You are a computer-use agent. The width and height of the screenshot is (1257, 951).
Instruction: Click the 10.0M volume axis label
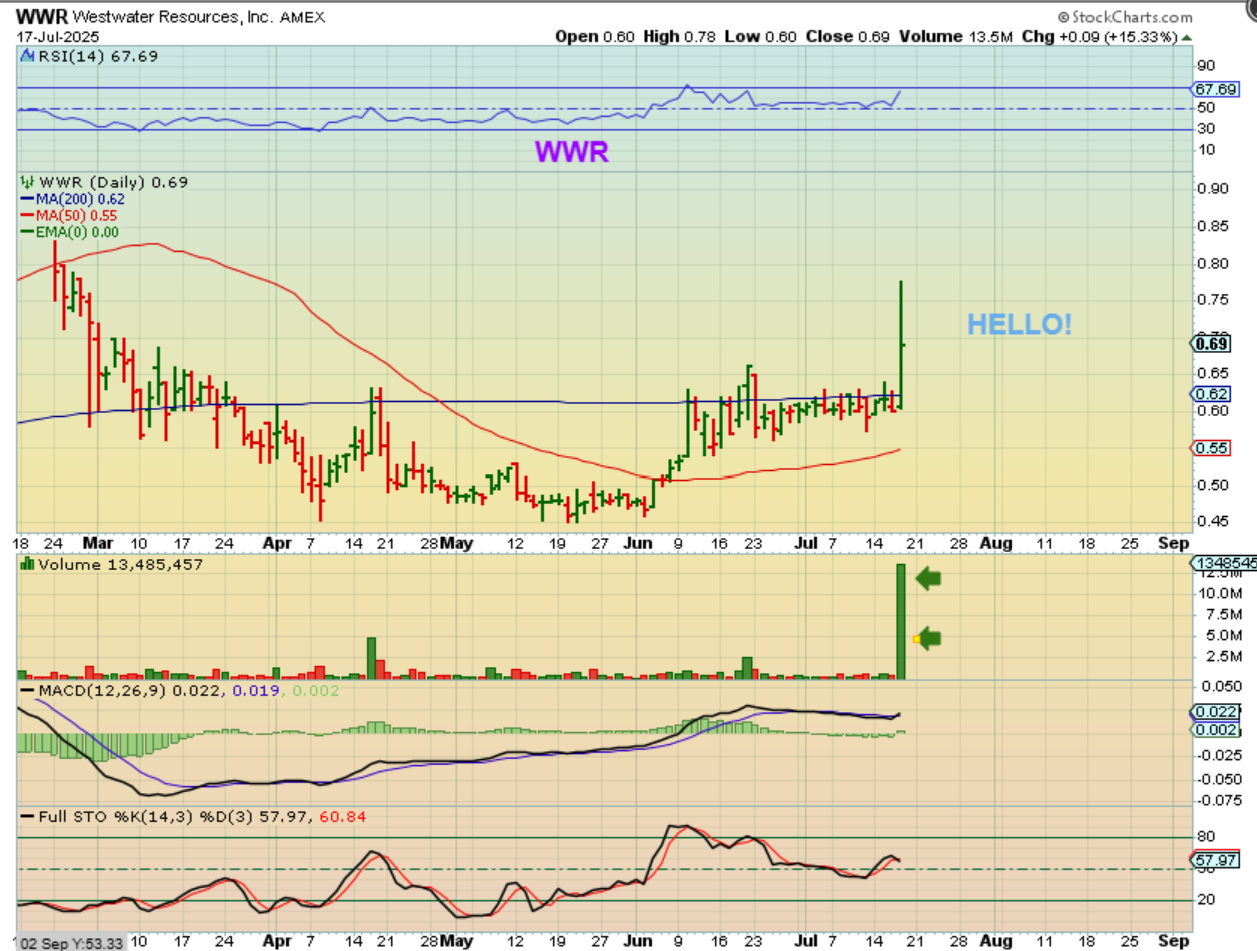(x=1219, y=593)
